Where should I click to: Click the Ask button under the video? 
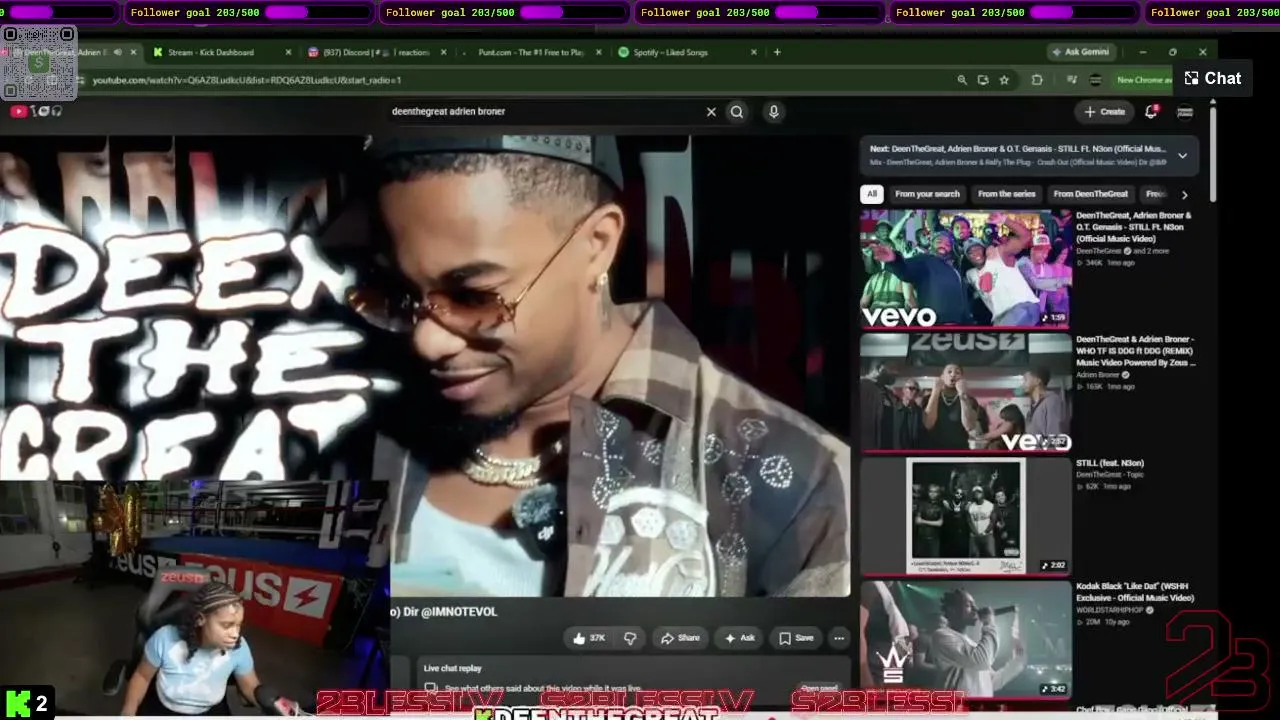tap(740, 638)
